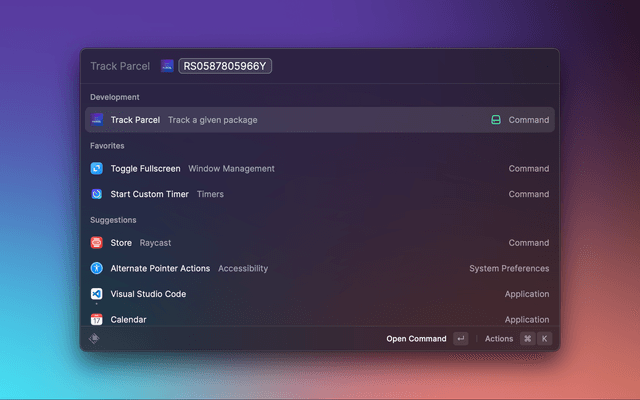Click the Calendar app icon
640x400 pixels.
pos(97,319)
